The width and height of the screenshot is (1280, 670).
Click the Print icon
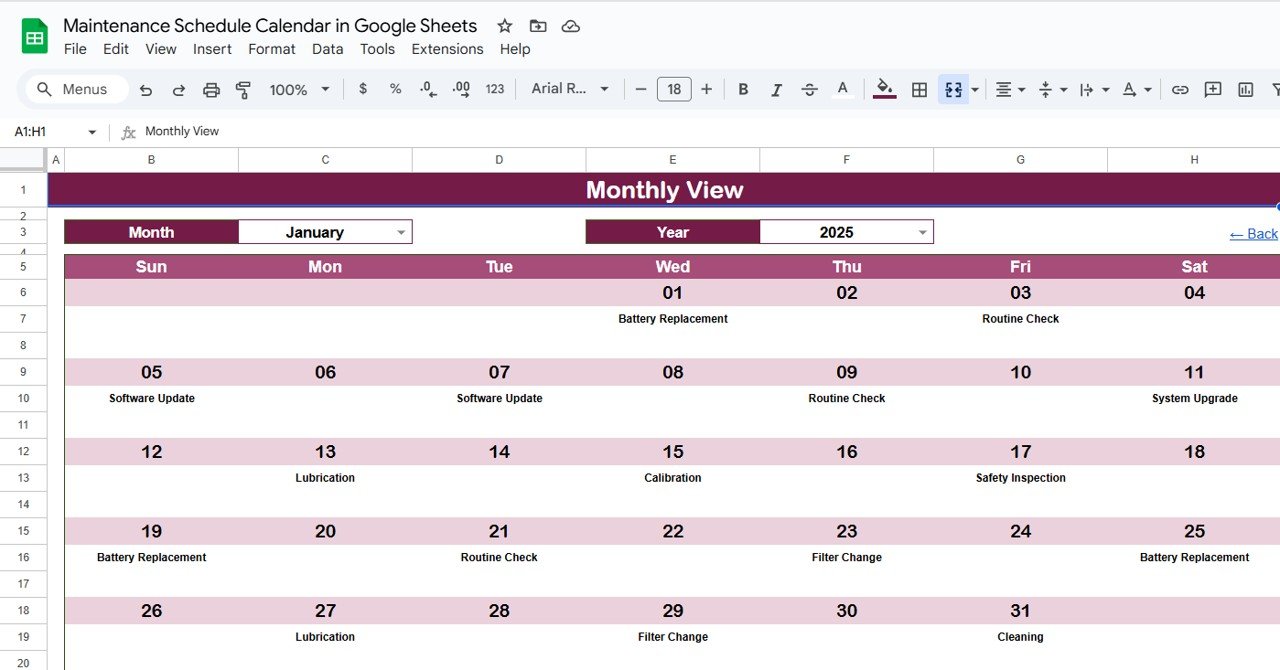211,89
